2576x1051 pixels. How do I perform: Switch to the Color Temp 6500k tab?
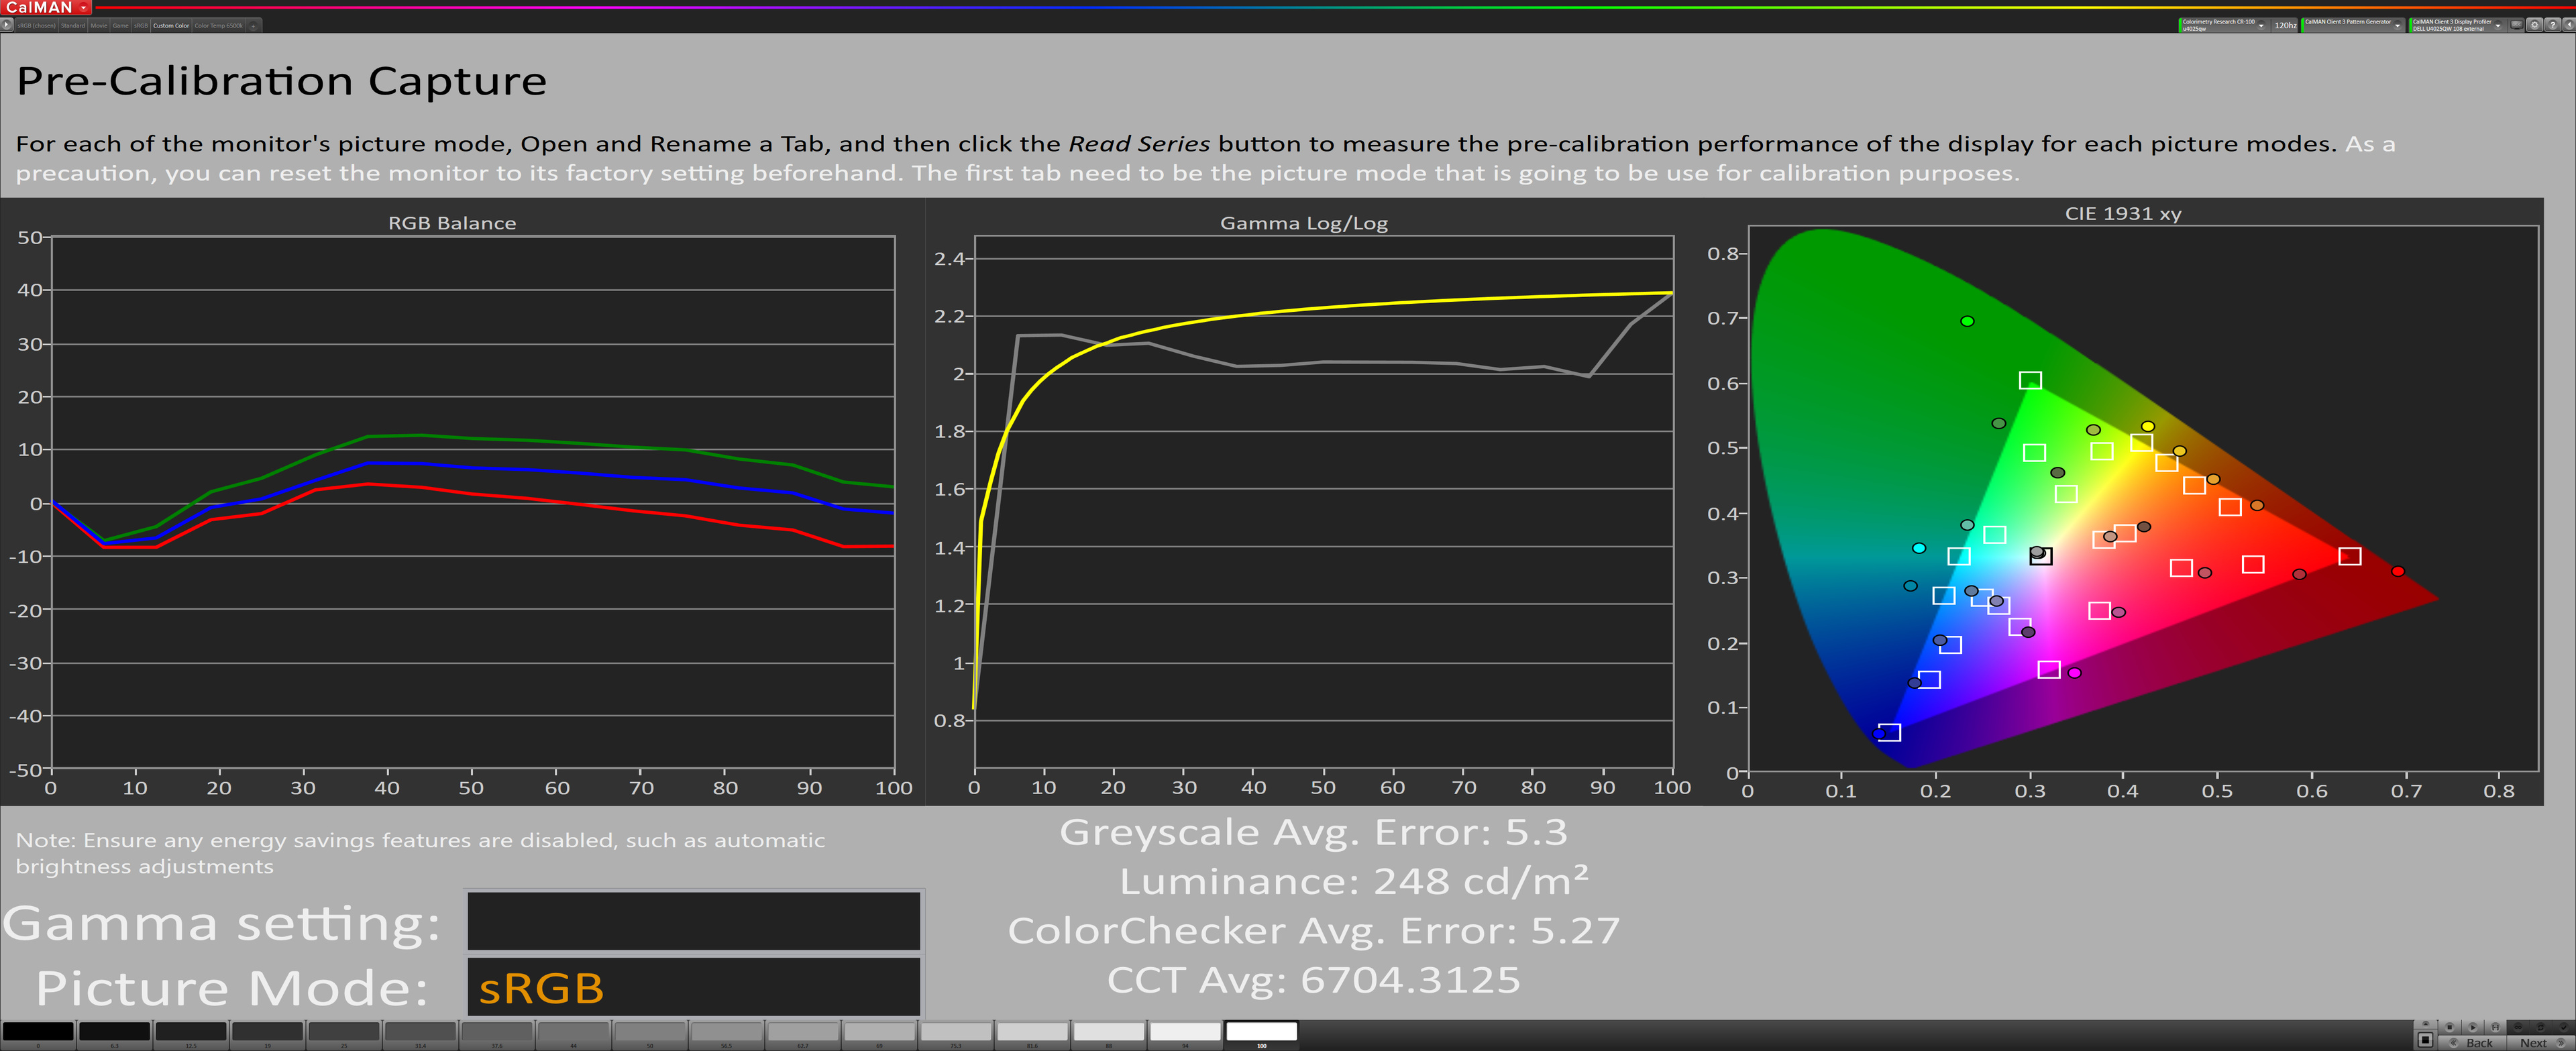(218, 25)
